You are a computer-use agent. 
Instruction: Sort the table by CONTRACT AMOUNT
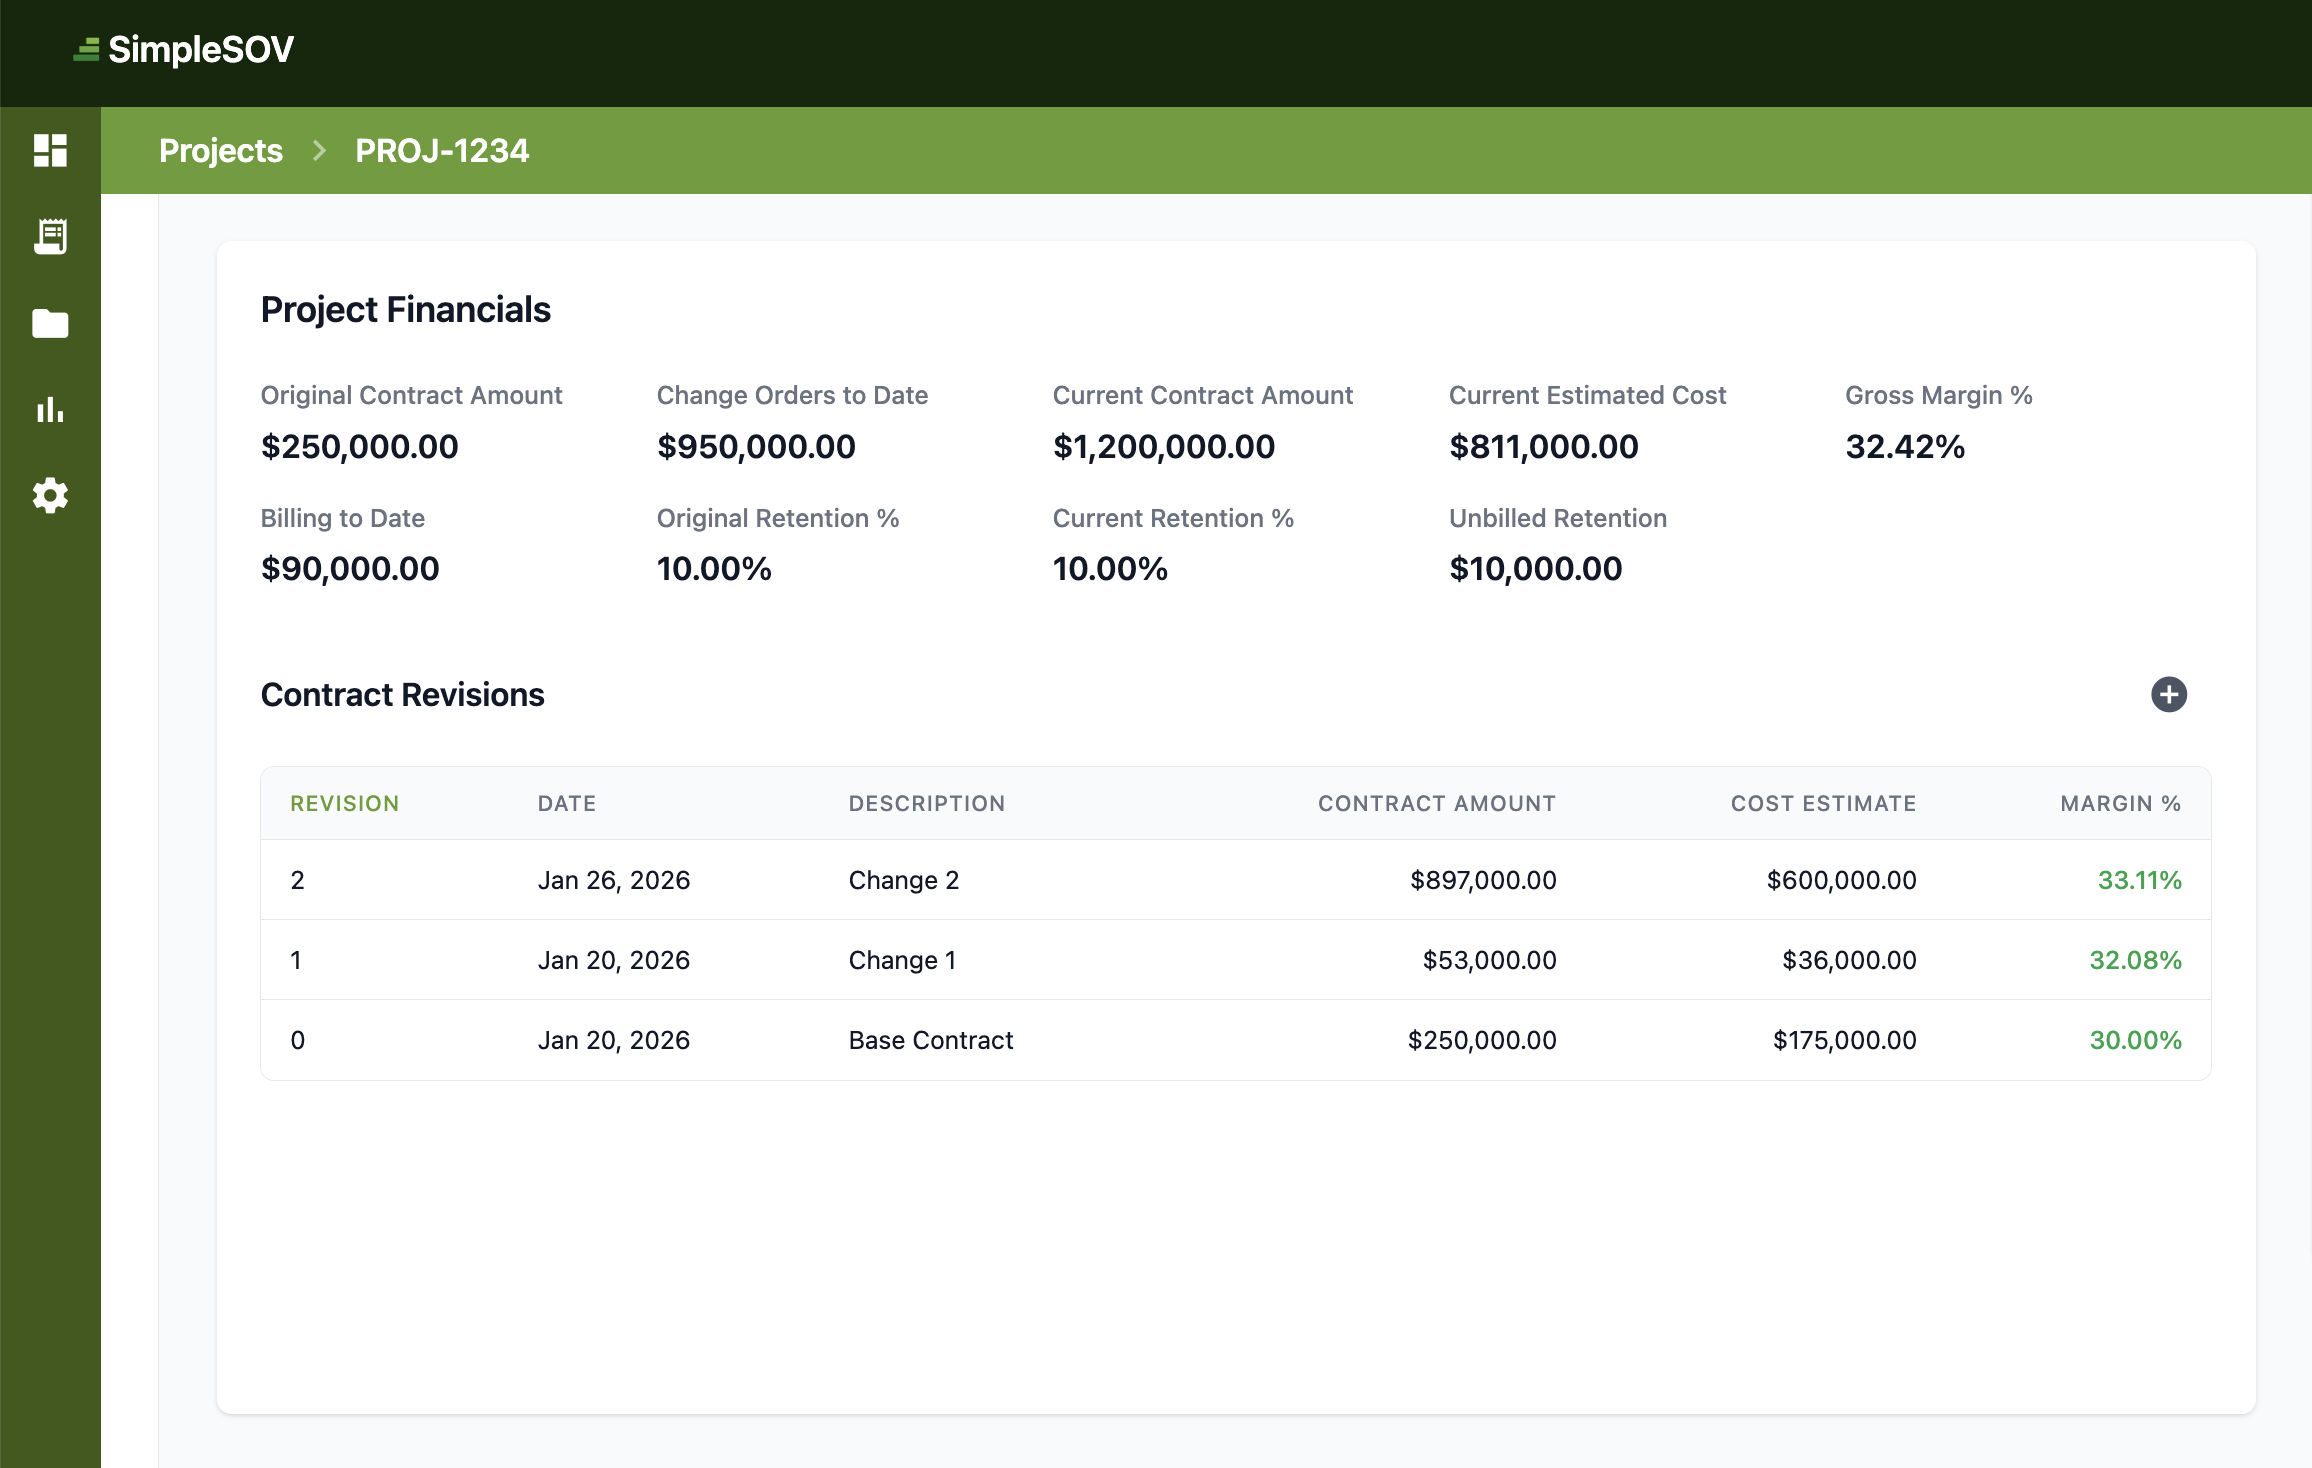[x=1437, y=803]
